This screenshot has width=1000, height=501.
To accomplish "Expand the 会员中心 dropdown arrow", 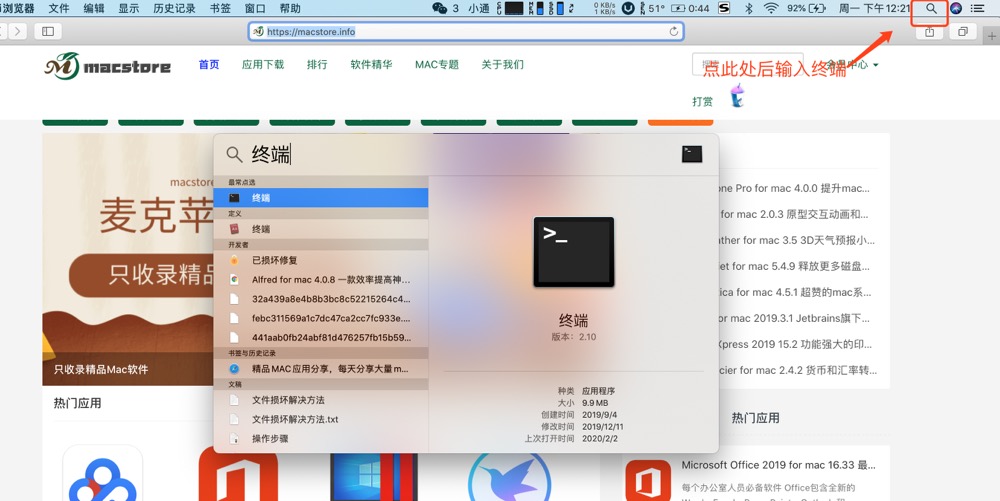I will [876, 65].
